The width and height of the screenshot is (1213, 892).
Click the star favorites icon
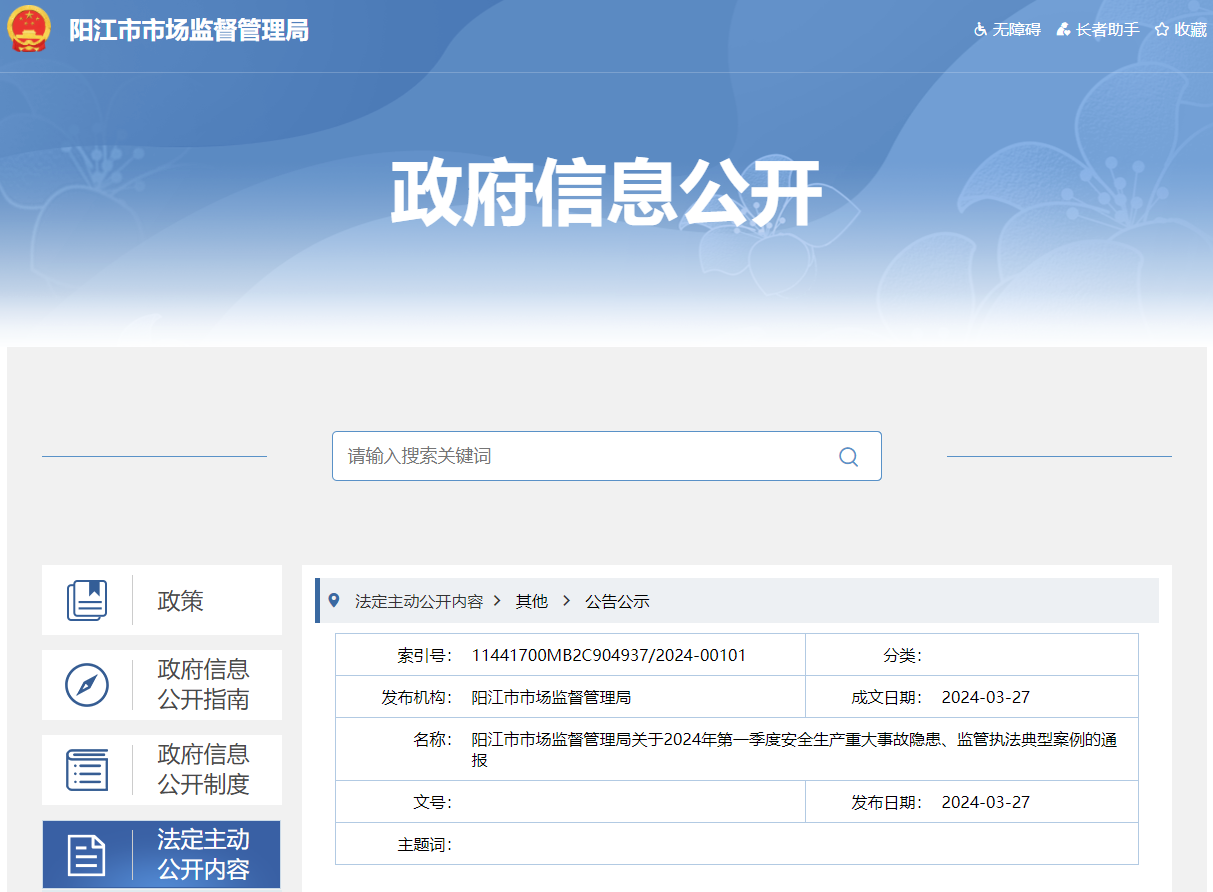point(1162,30)
